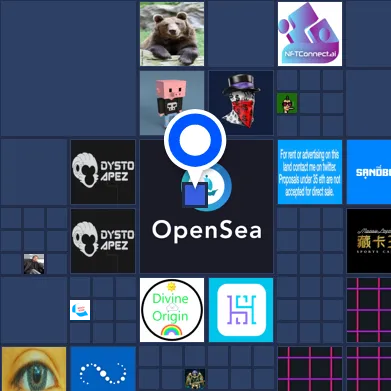This screenshot has width=391, height=391.
Task: Select the brown bear land parcel
Action: 172,34
